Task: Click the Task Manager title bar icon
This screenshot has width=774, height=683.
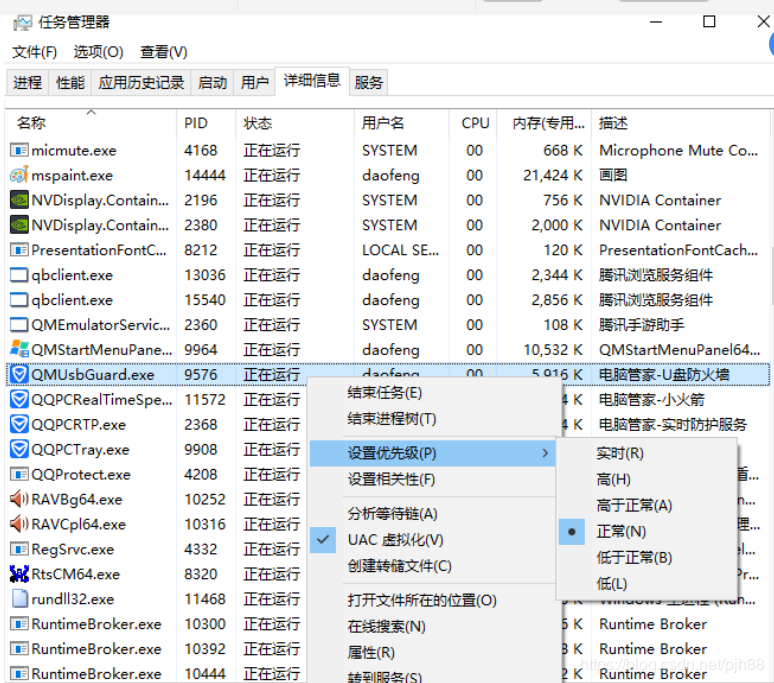Action: (22, 23)
